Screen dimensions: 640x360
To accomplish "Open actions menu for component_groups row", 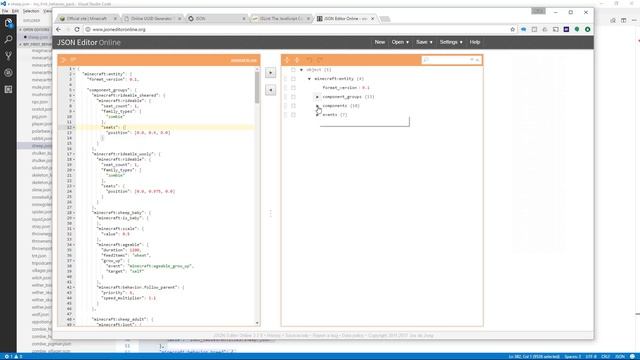I will pos(293,97).
